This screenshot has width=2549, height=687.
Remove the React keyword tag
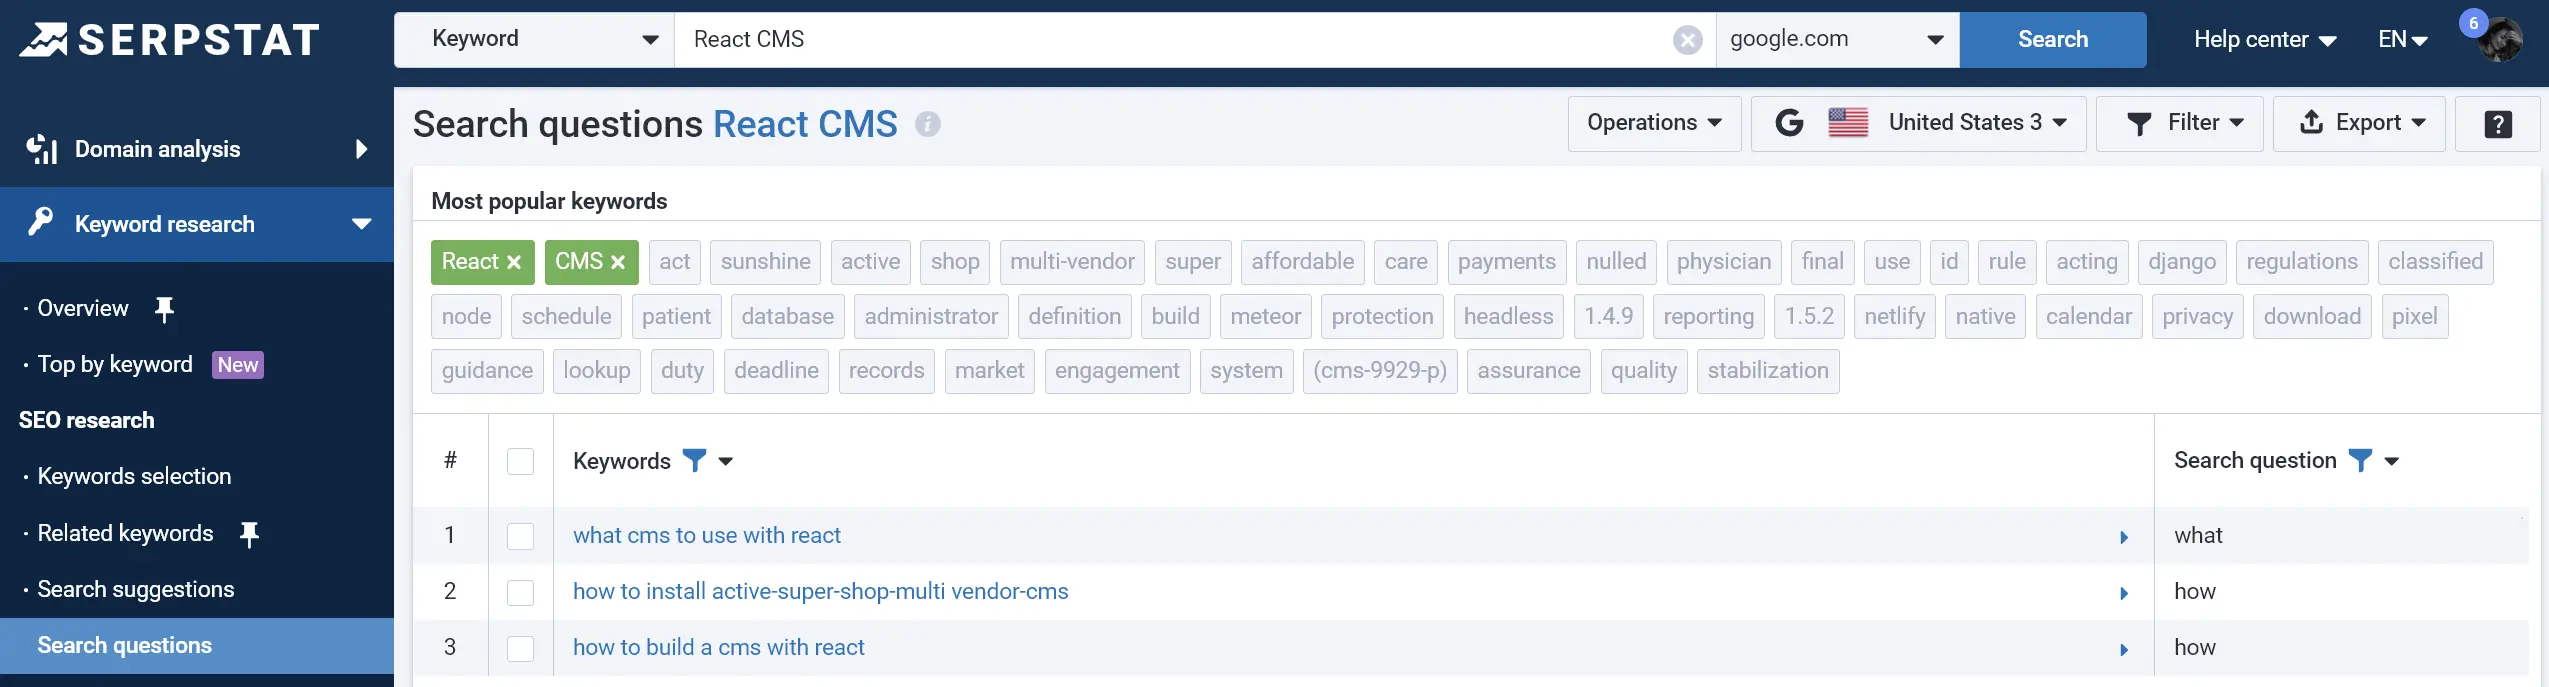pos(514,263)
